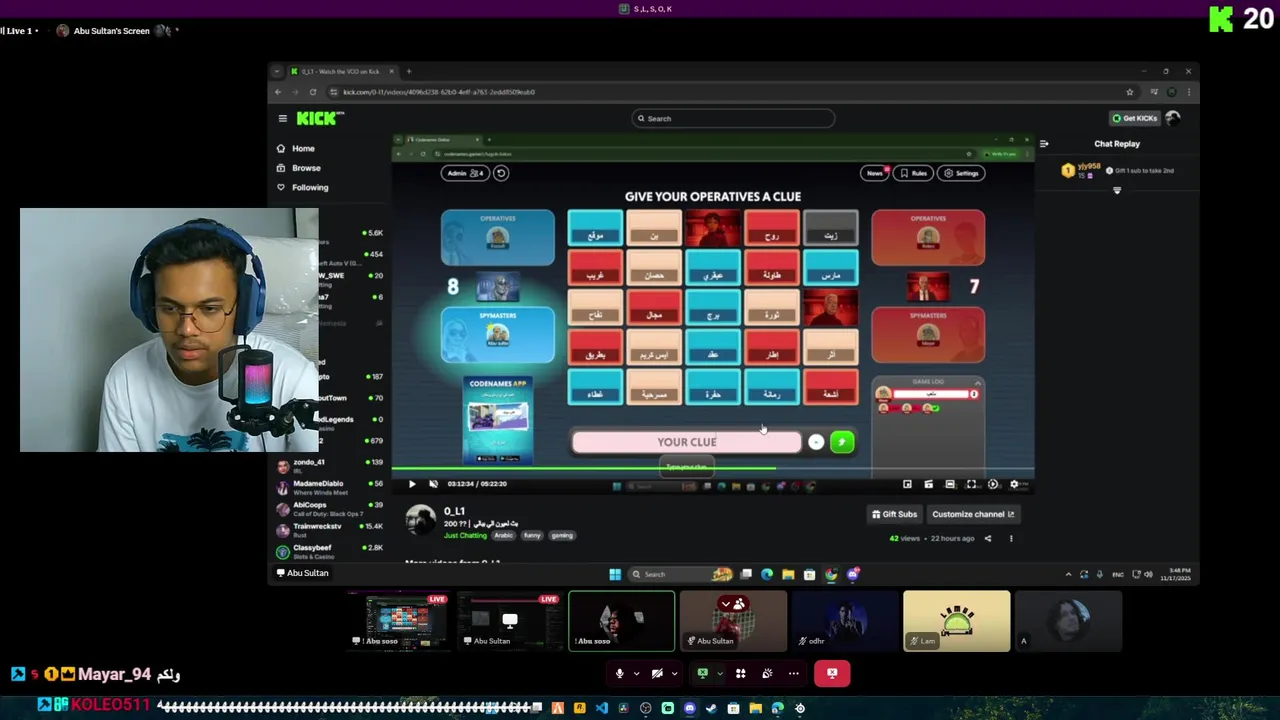Click the 0_L1 channel name
1280x720 pixels.
click(x=454, y=511)
